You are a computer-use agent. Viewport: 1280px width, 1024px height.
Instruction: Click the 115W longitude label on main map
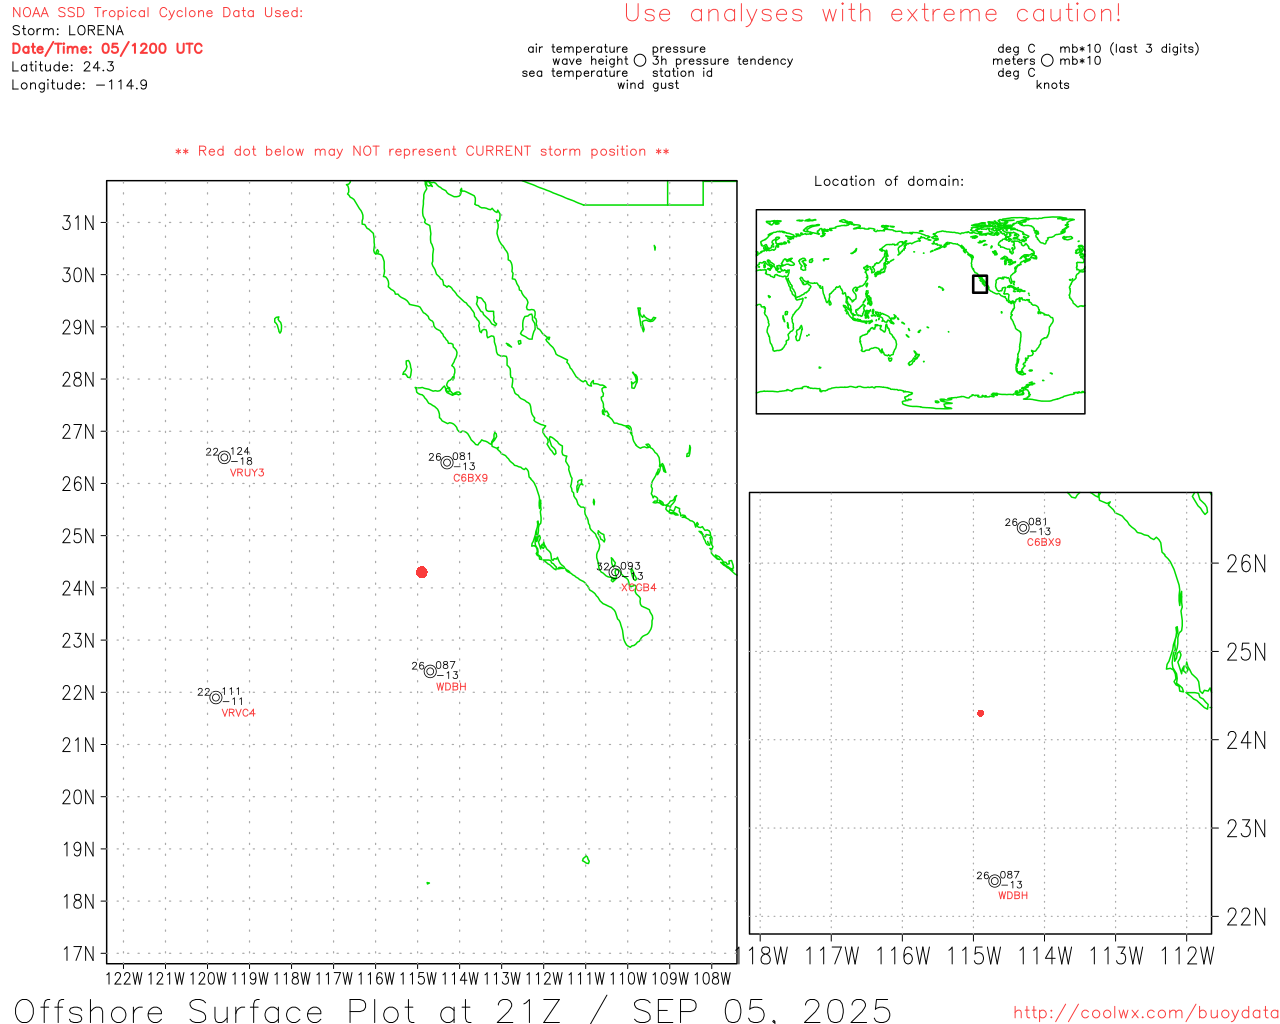click(417, 978)
